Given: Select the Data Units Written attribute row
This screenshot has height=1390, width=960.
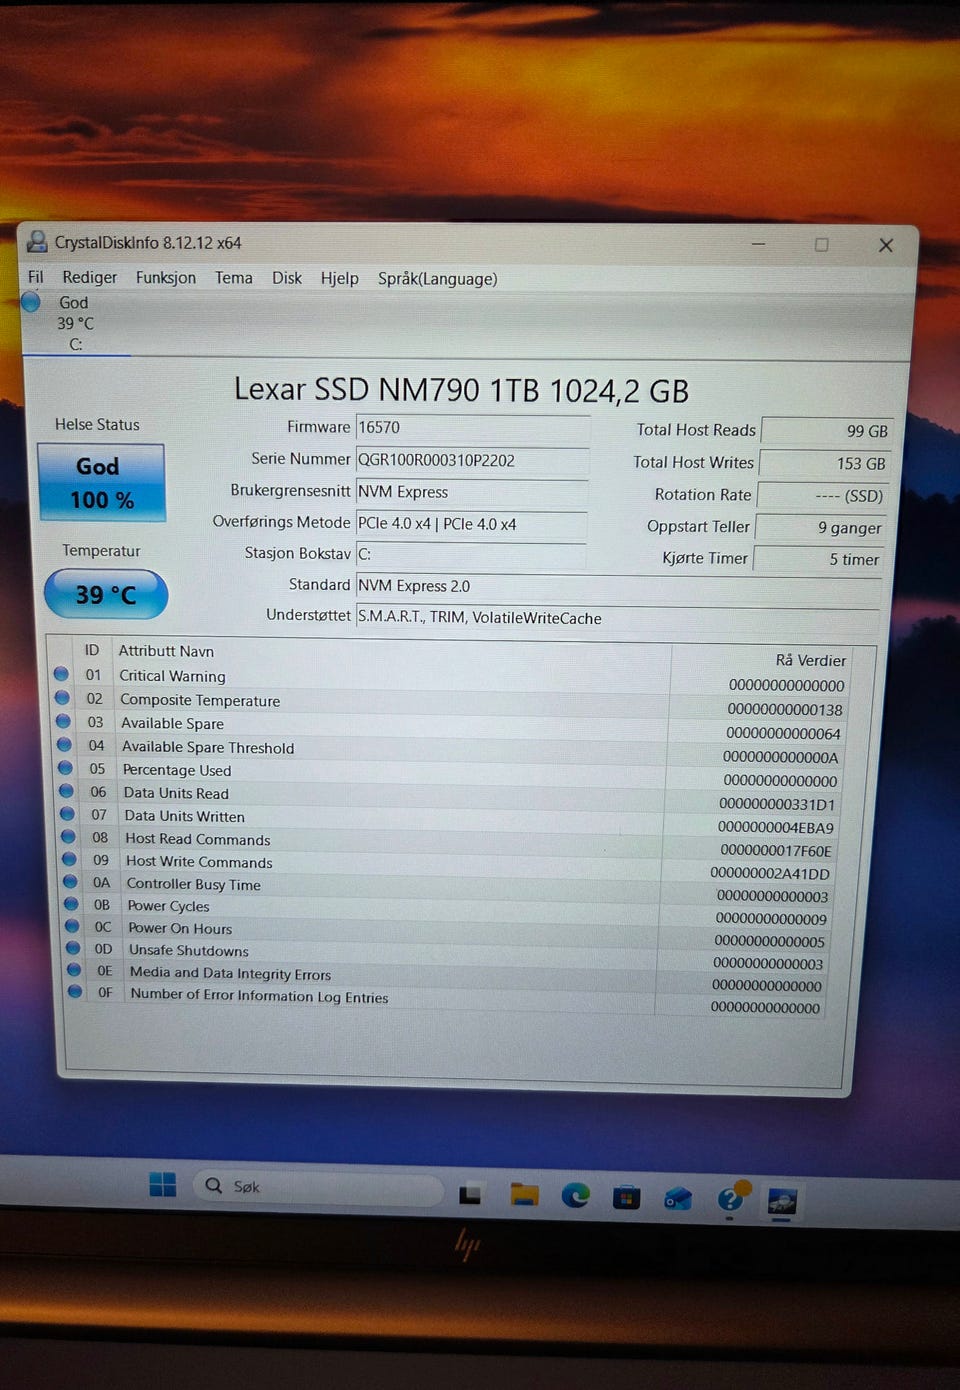Looking at the screenshot, I should 448,818.
